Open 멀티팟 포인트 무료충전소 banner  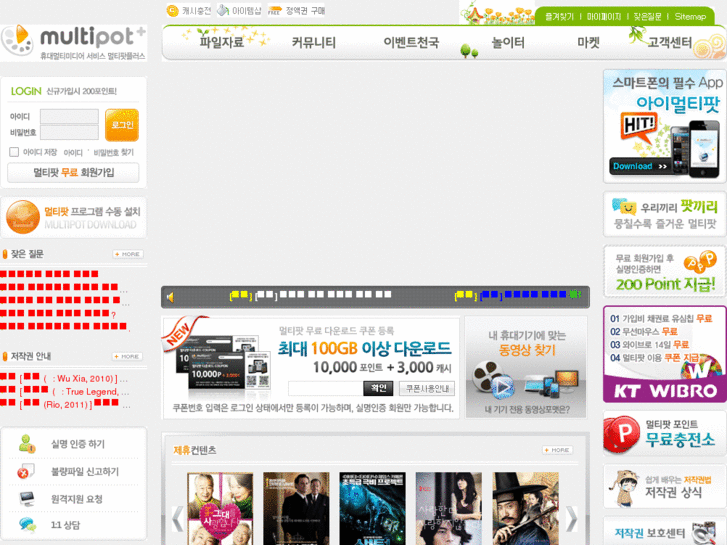point(664,434)
